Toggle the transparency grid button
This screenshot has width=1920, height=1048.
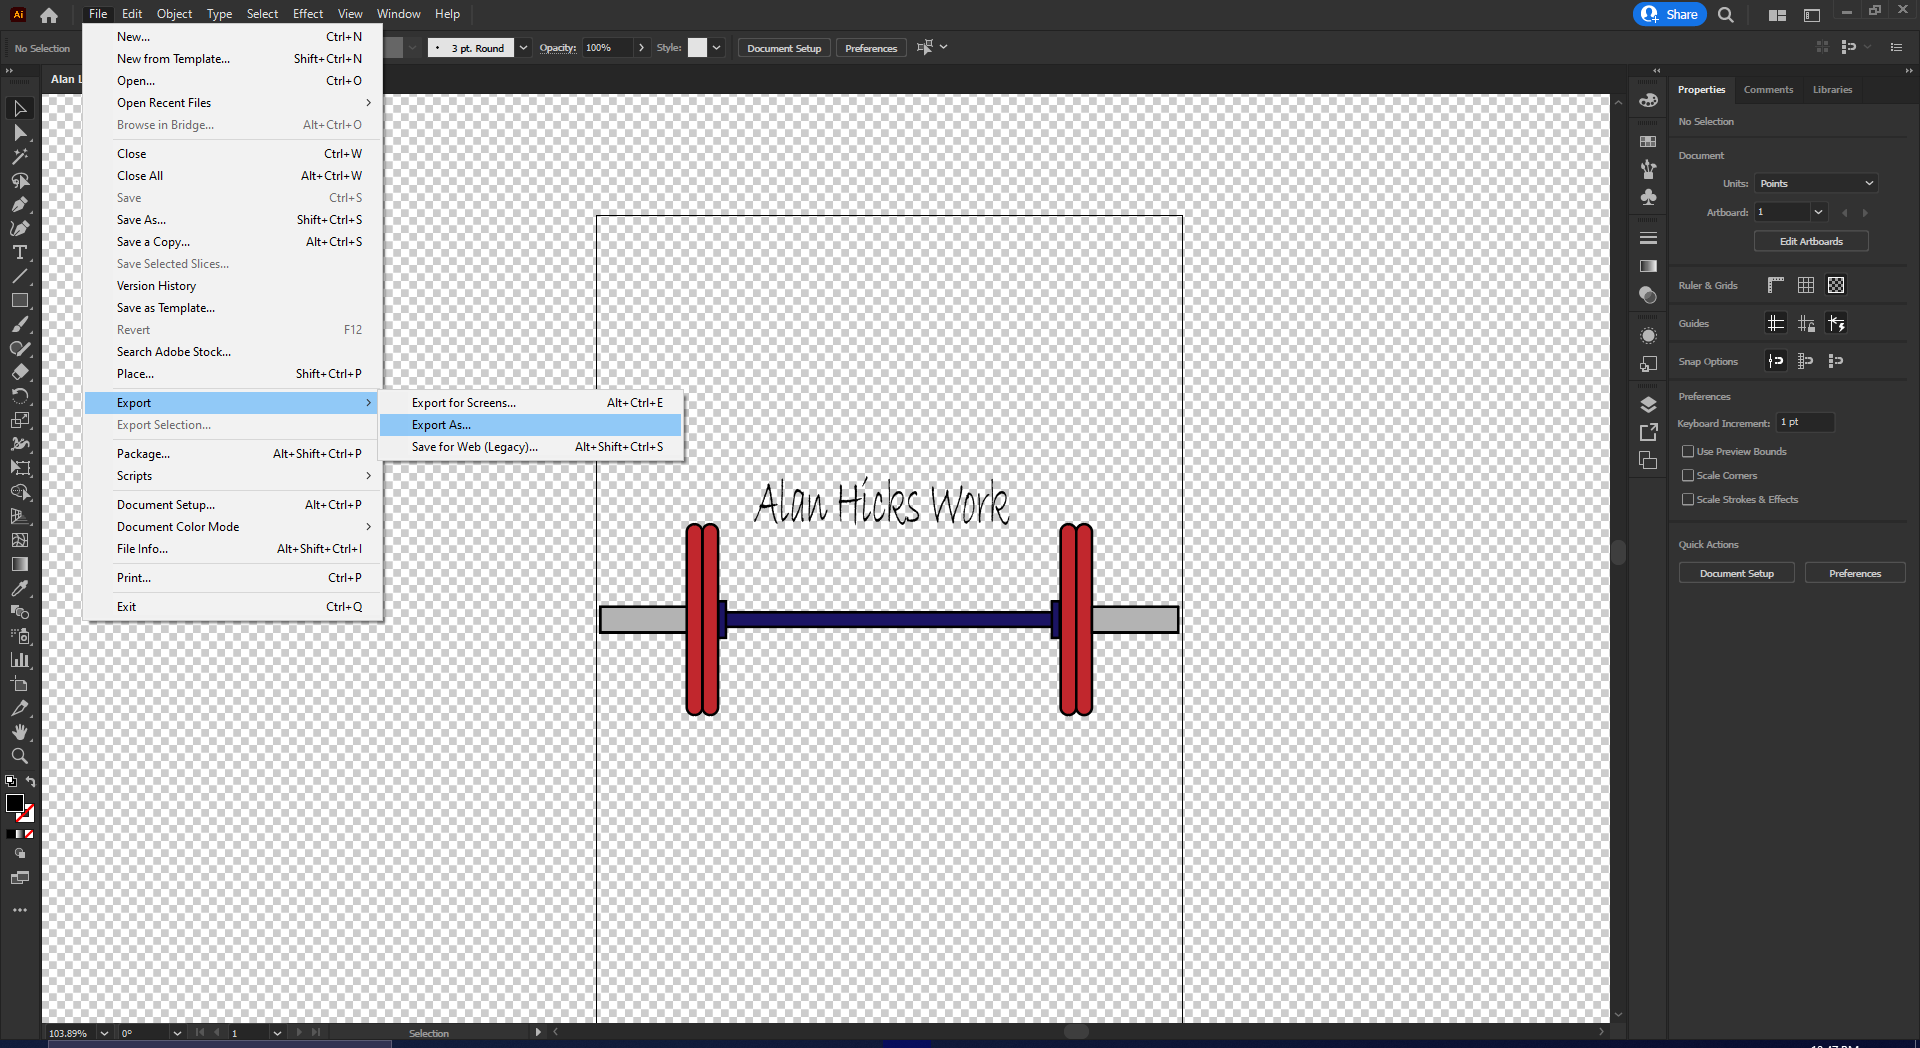(1836, 286)
